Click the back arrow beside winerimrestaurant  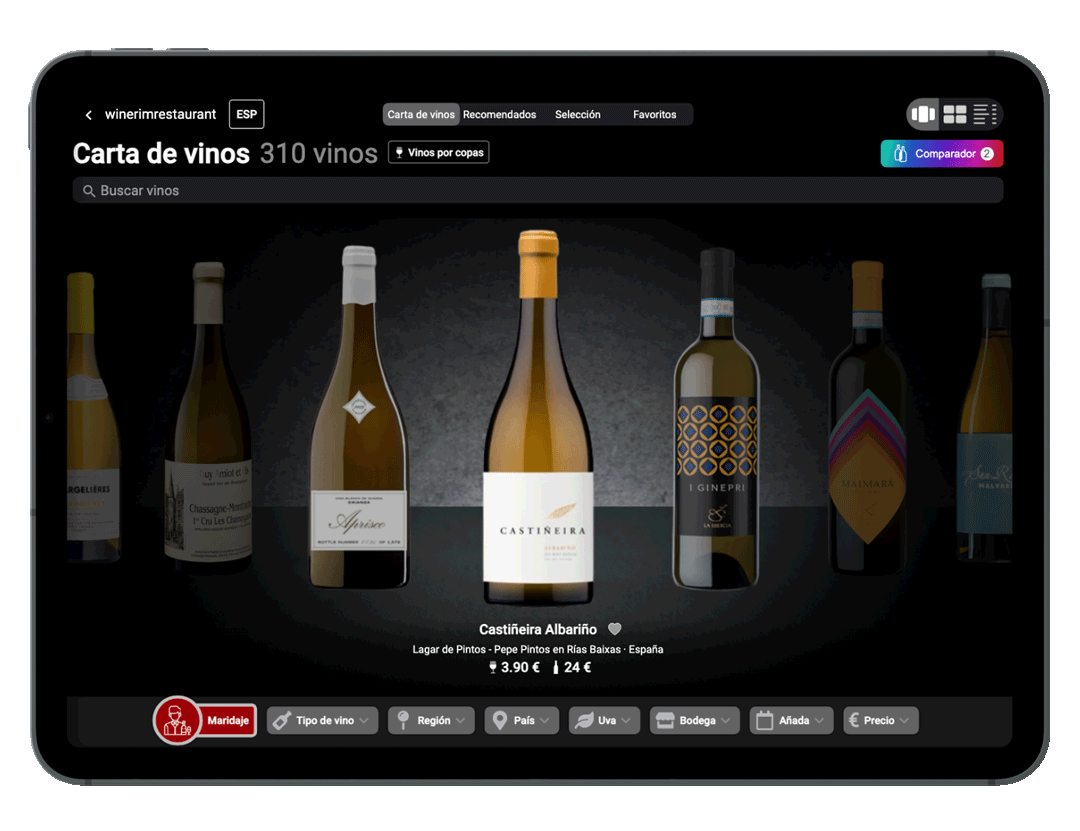coord(89,114)
